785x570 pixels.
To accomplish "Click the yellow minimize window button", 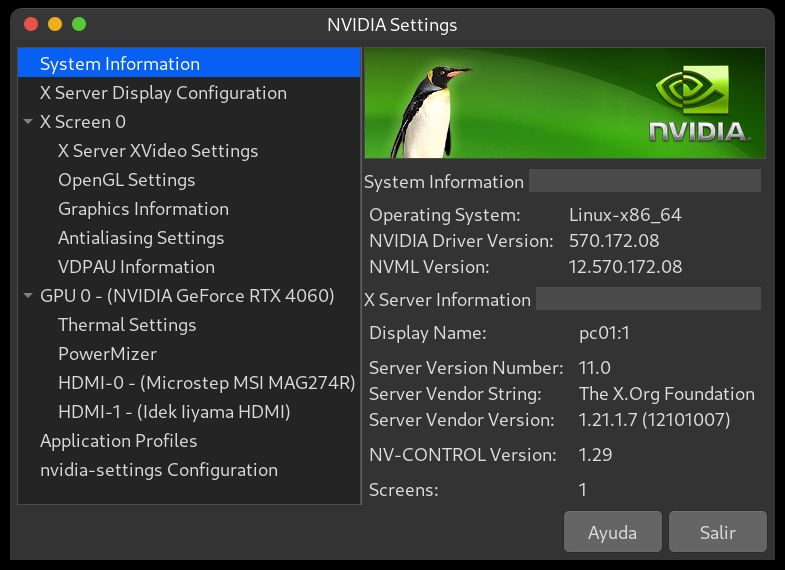I will pos(55,24).
